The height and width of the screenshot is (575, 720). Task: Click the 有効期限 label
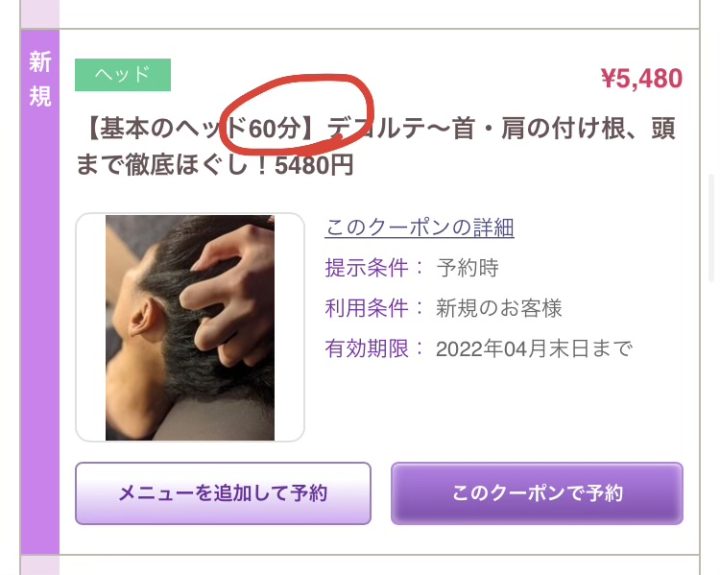tap(366, 349)
